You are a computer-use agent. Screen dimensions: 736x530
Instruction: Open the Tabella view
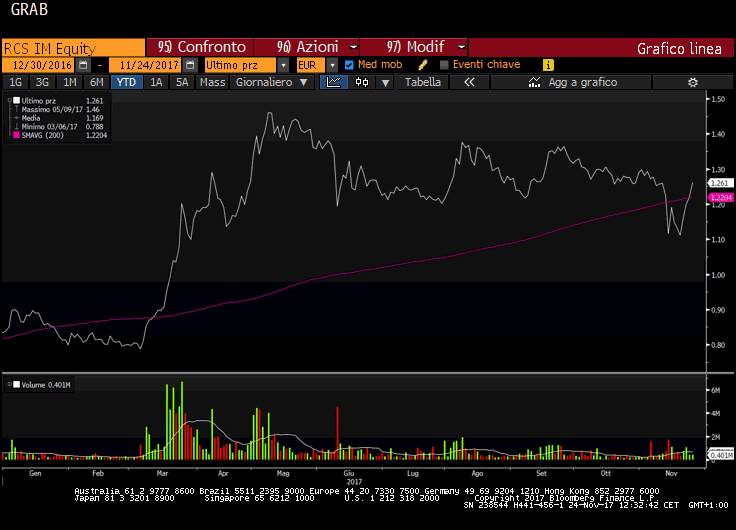click(422, 82)
